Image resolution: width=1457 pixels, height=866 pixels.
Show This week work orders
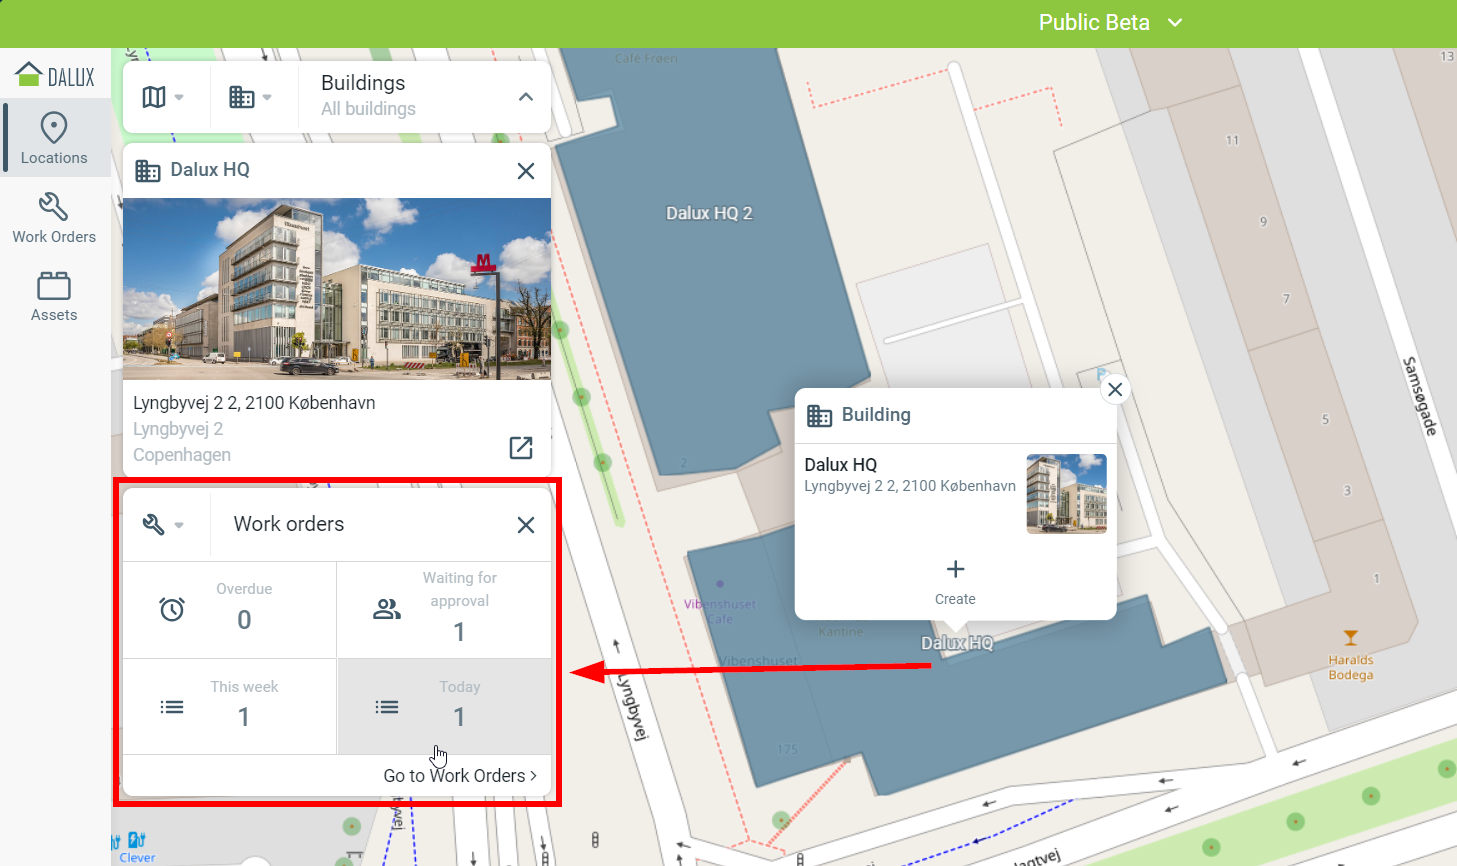pyautogui.click(x=229, y=706)
